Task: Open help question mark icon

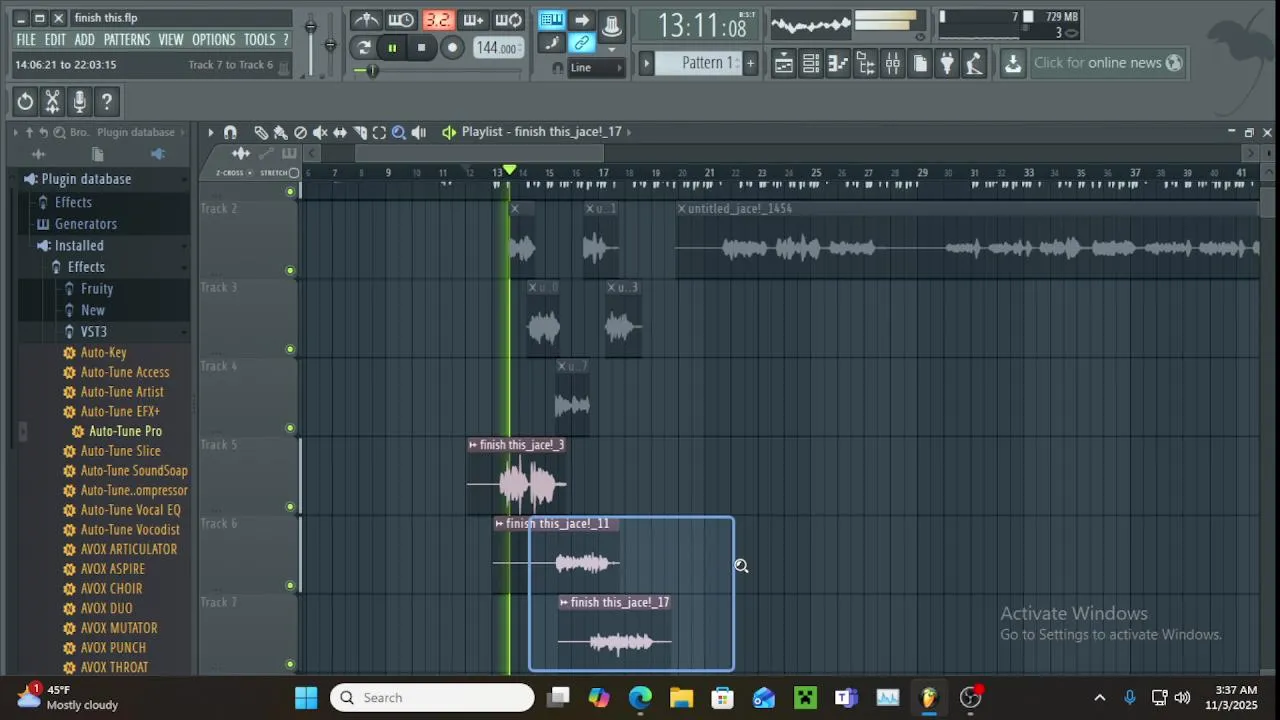Action: pyautogui.click(x=106, y=101)
